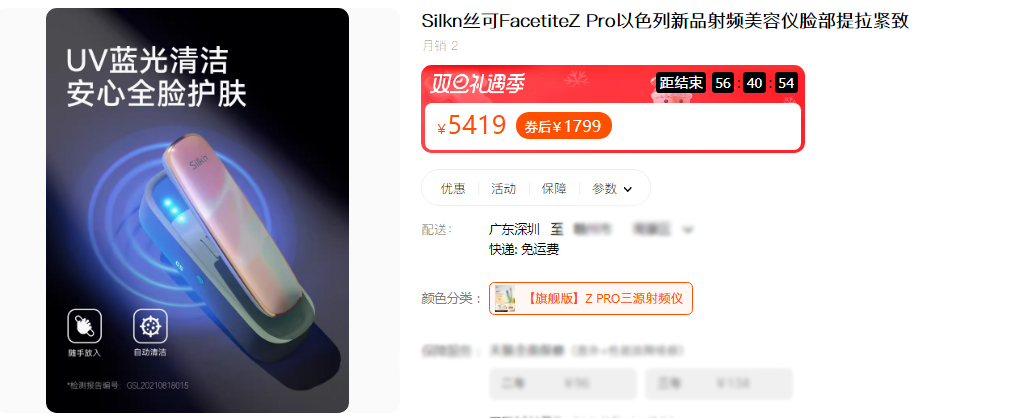The image size is (1013, 418).
Task: Open the 活动 tab
Action: (x=503, y=189)
